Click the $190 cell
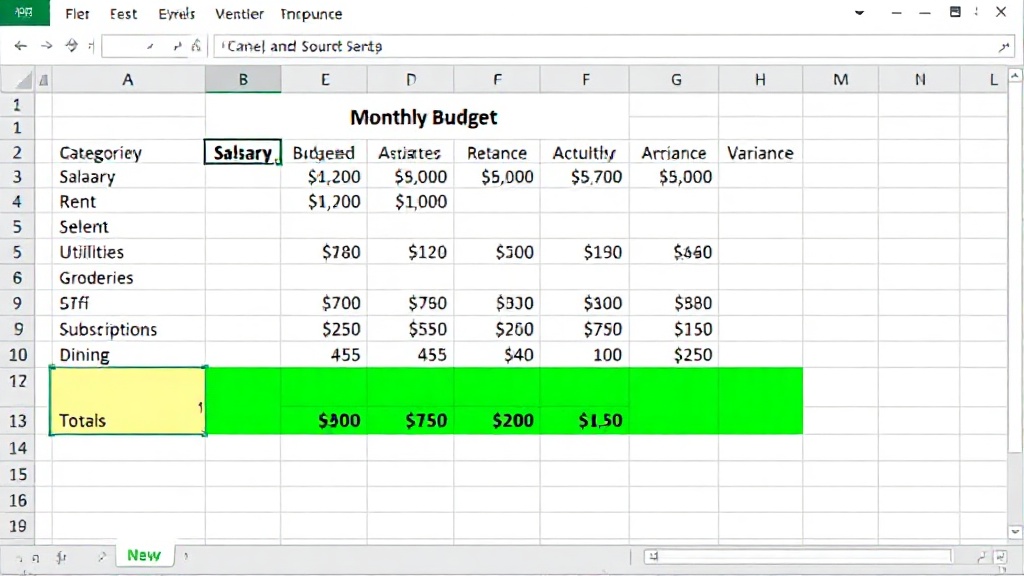Viewport: 1024px width, 576px height. 584,252
